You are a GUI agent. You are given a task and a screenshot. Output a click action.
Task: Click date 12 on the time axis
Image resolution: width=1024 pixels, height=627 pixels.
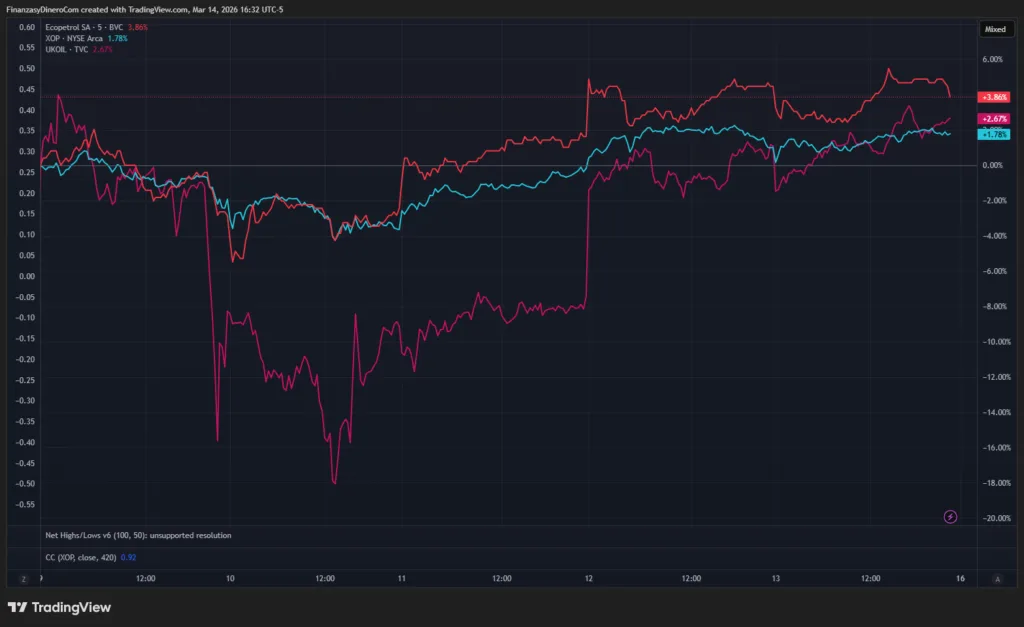click(x=588, y=578)
